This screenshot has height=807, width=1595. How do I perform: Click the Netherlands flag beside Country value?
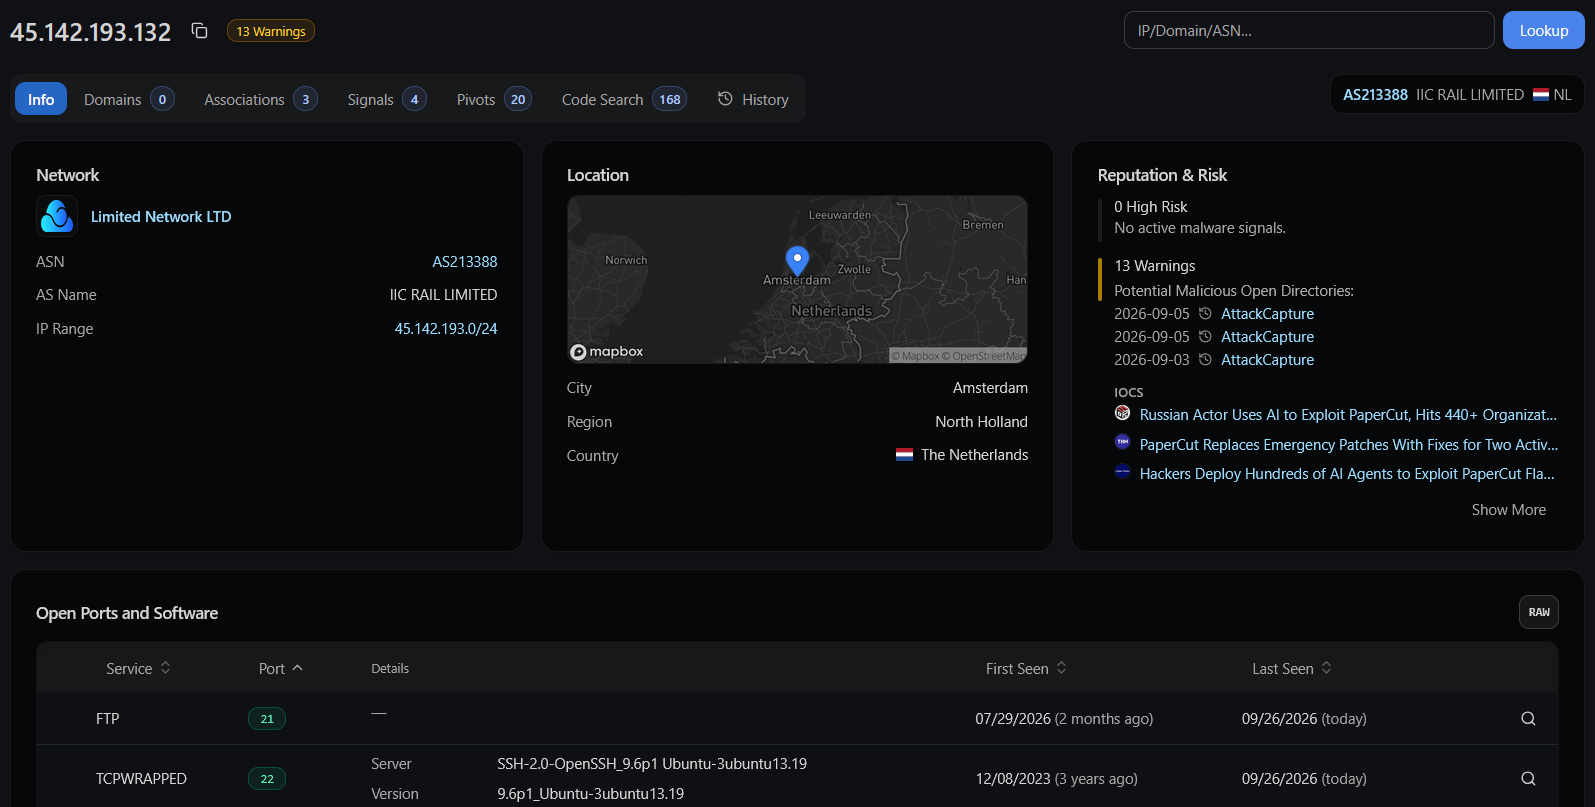point(904,455)
